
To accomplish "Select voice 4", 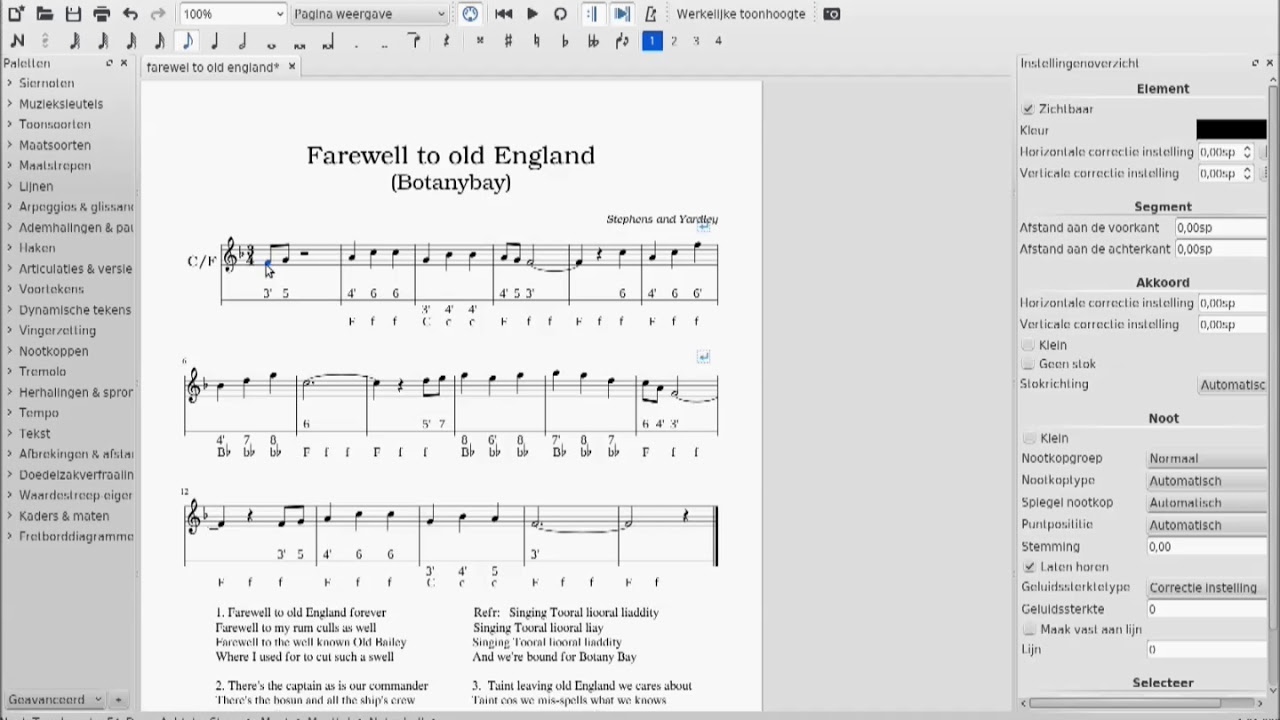I will point(718,41).
